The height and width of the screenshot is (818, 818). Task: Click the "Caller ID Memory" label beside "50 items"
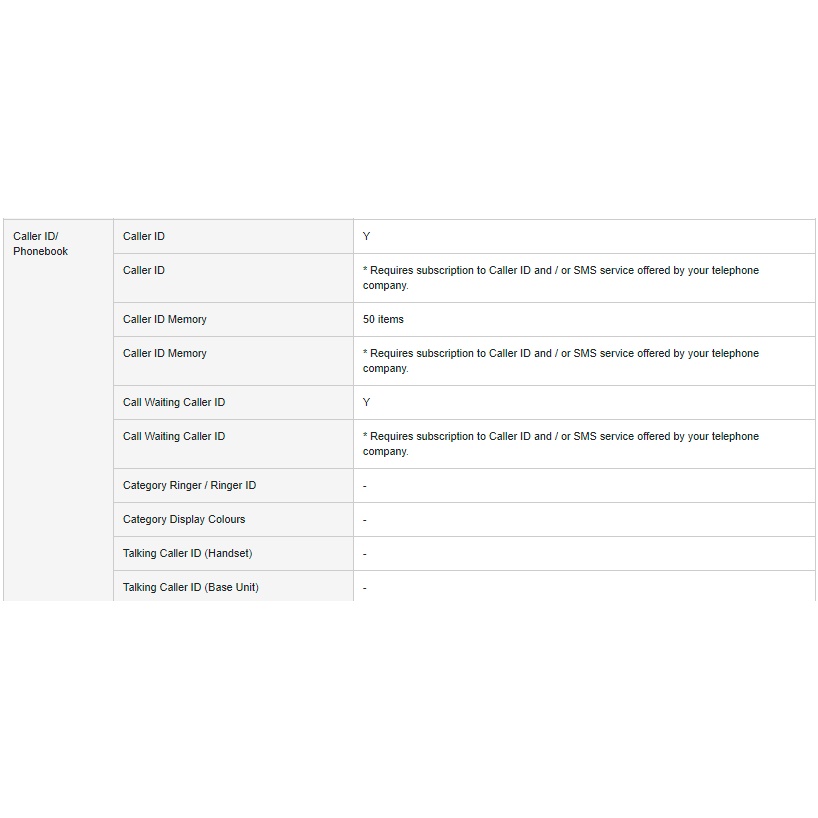pyautogui.click(x=165, y=320)
